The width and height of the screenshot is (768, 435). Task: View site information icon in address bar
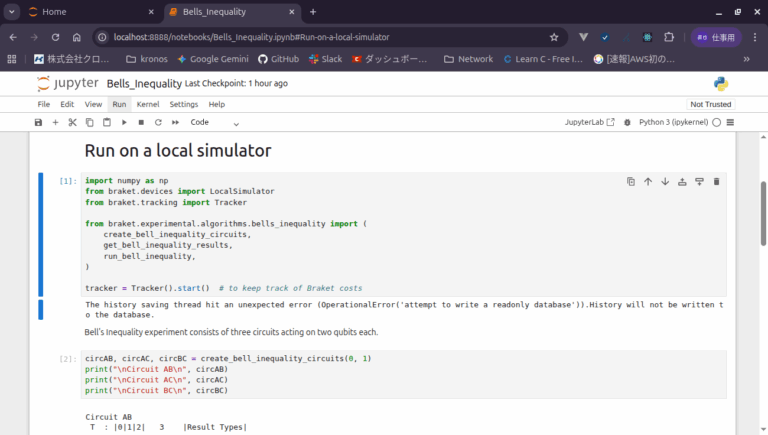coord(102,37)
